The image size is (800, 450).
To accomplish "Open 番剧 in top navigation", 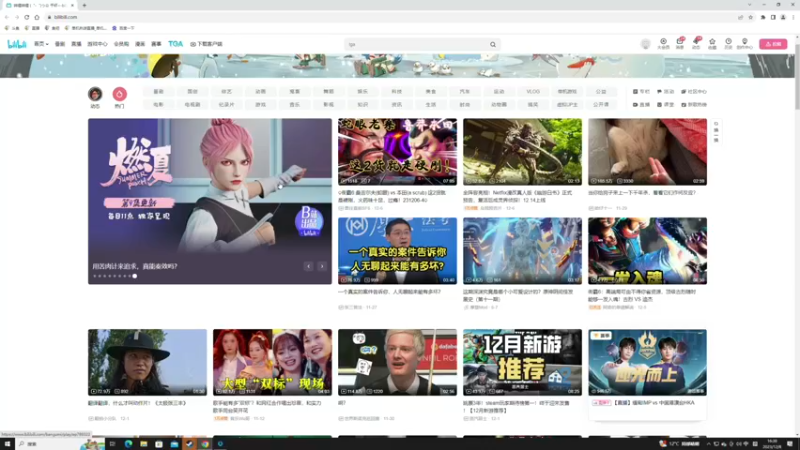I will (60, 44).
